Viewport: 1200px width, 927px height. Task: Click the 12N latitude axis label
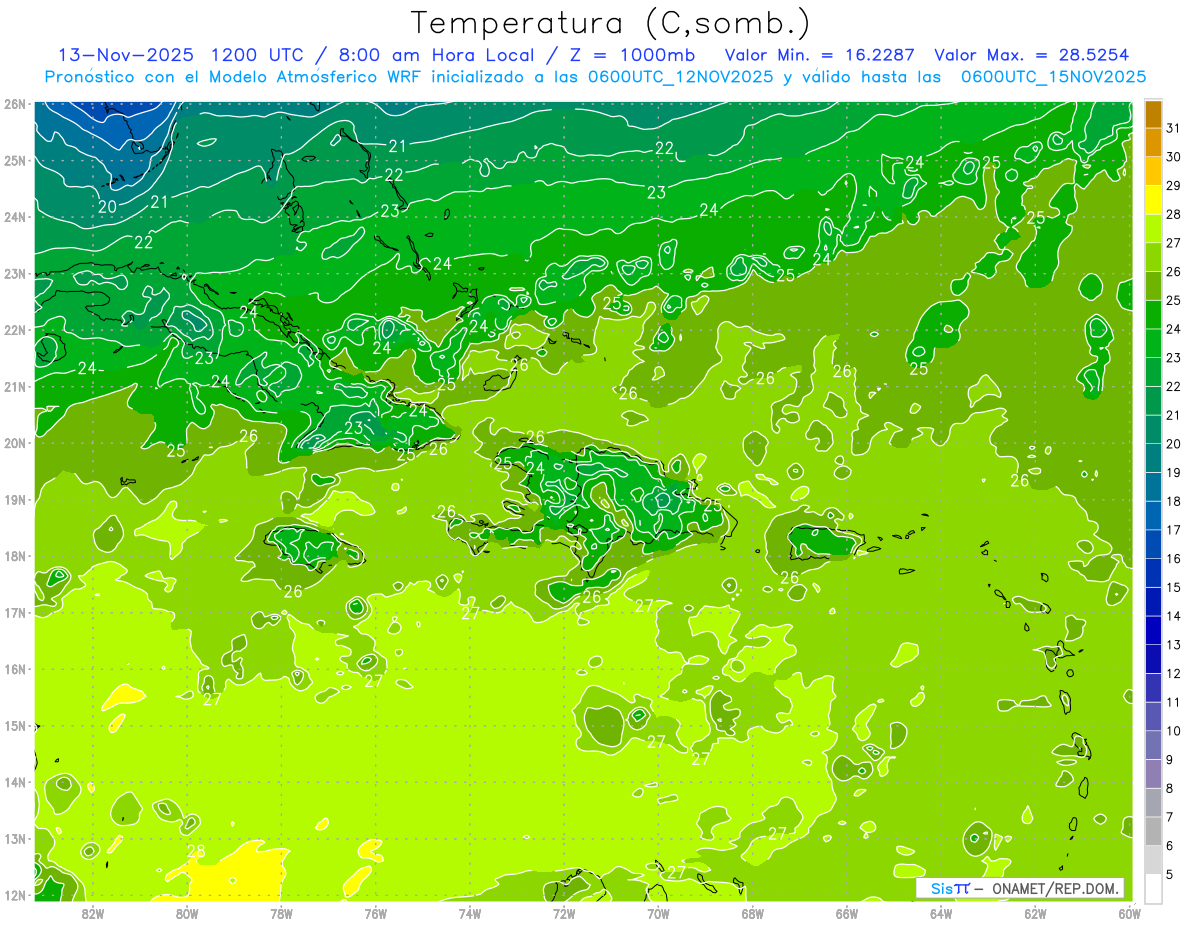(x=14, y=895)
